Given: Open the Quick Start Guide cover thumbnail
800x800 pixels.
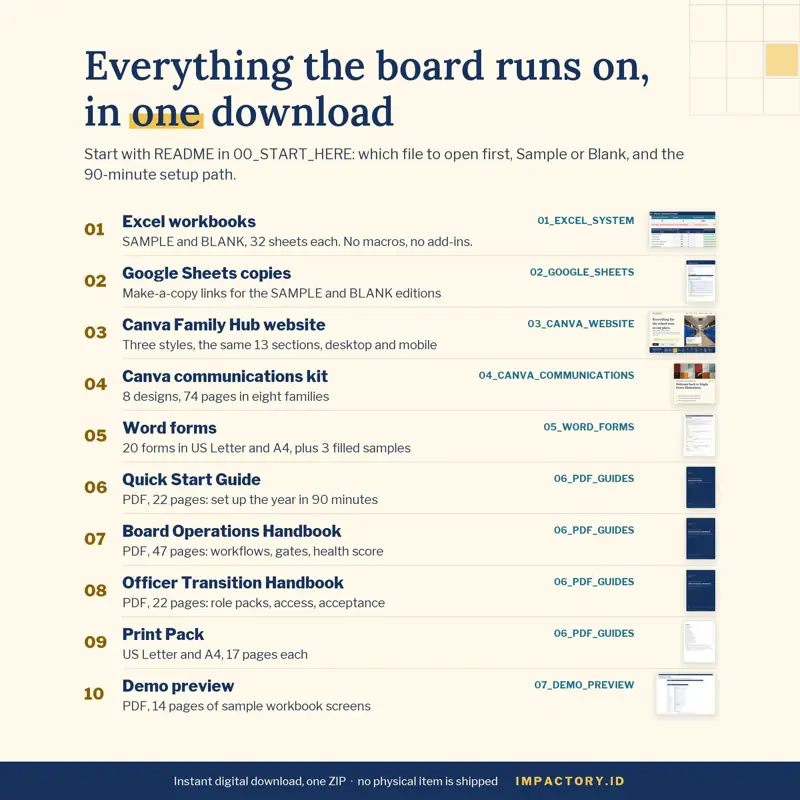Looking at the screenshot, I should click(x=701, y=487).
